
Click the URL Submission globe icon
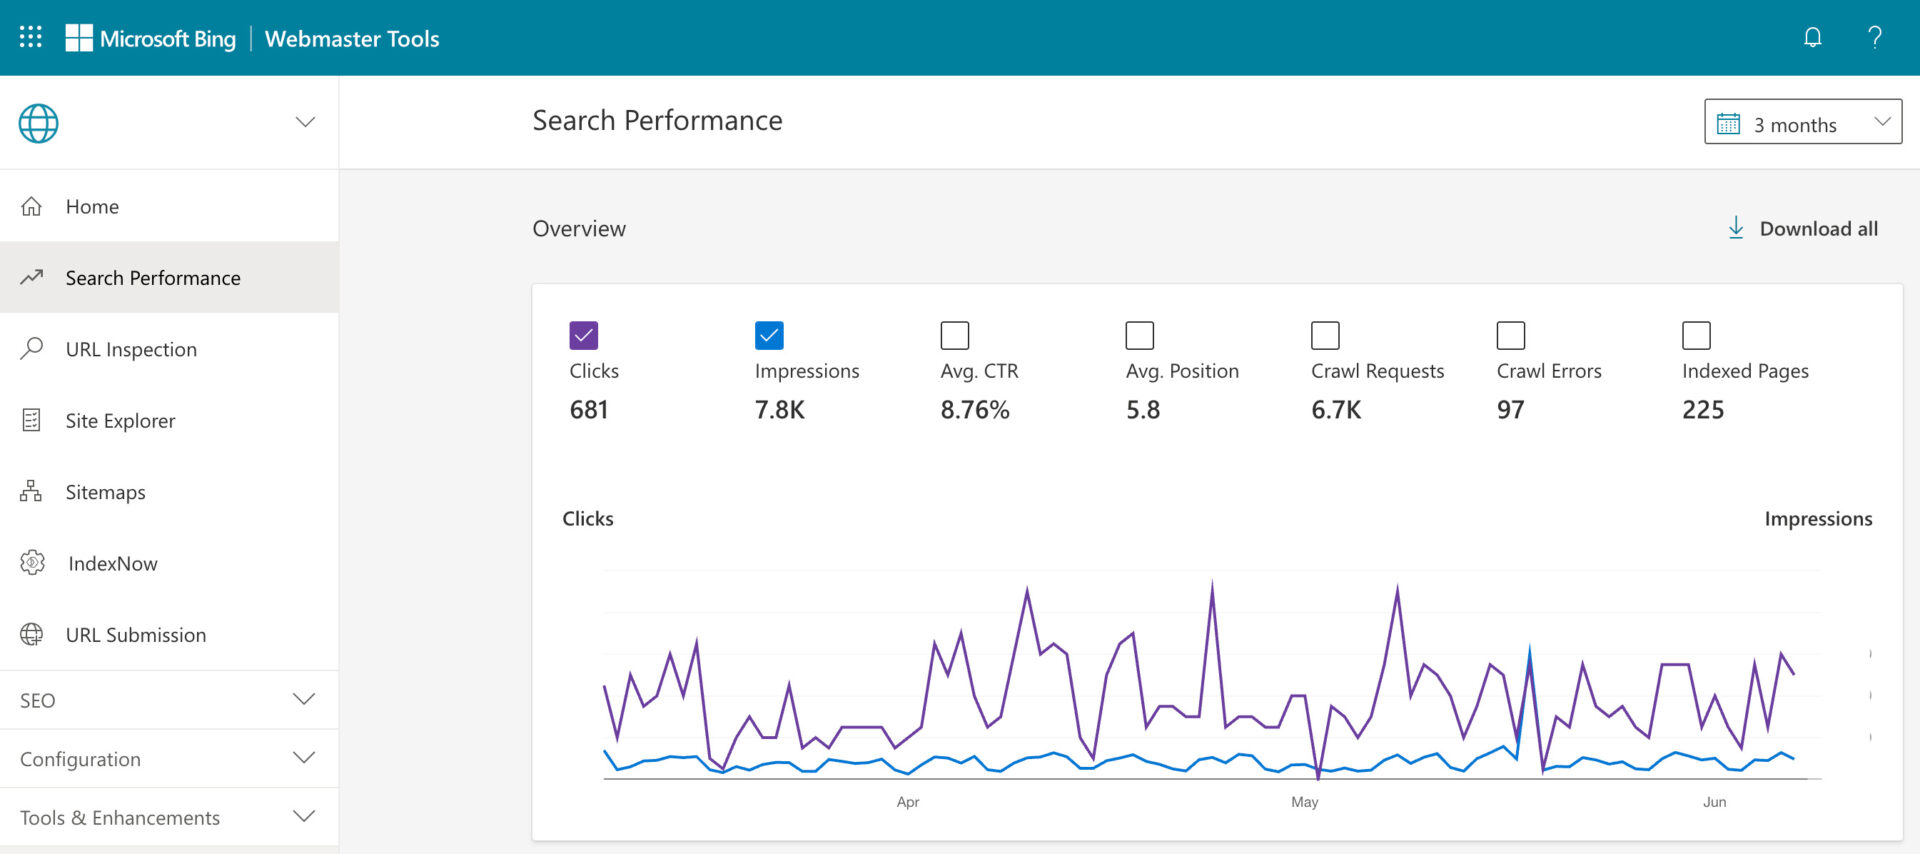32,634
